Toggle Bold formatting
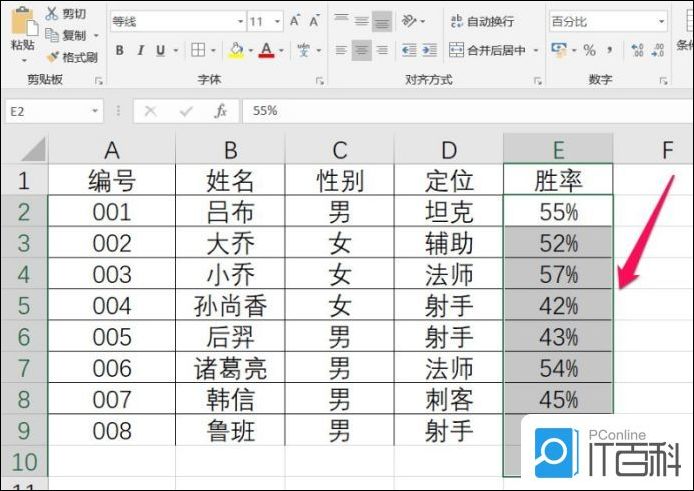This screenshot has height=491, width=694. (x=120, y=50)
